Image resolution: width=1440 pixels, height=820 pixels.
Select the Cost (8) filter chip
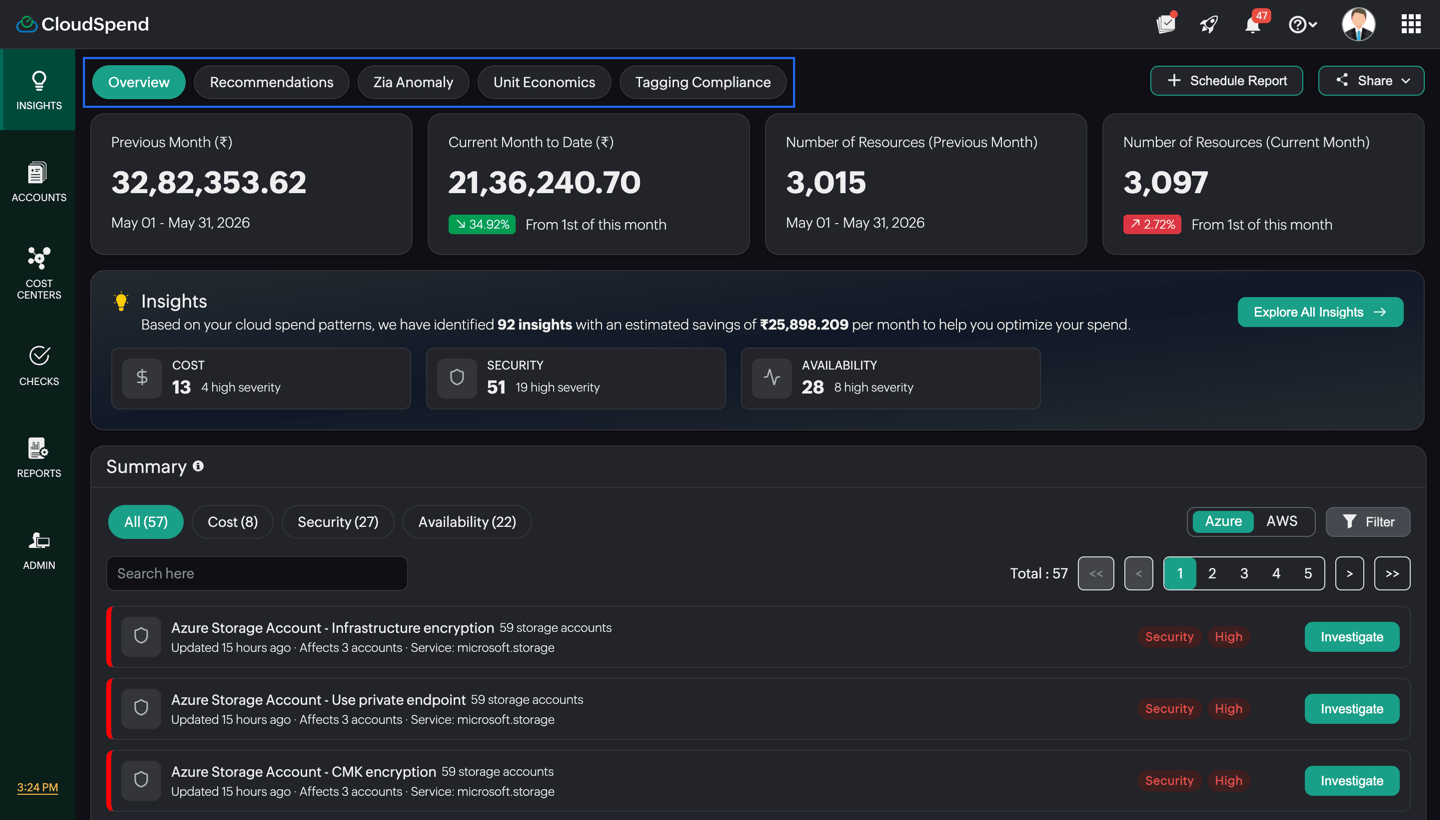click(233, 522)
